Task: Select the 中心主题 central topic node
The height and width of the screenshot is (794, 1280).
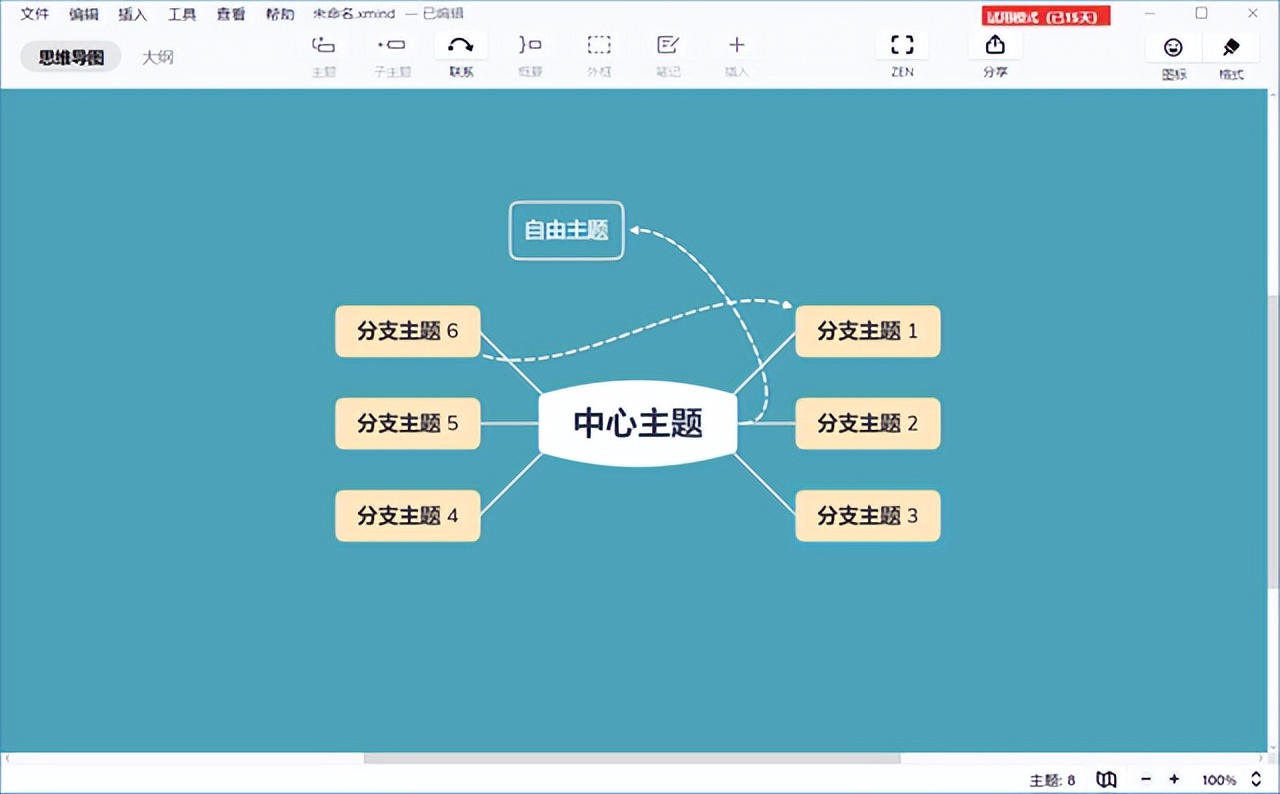Action: (637, 423)
